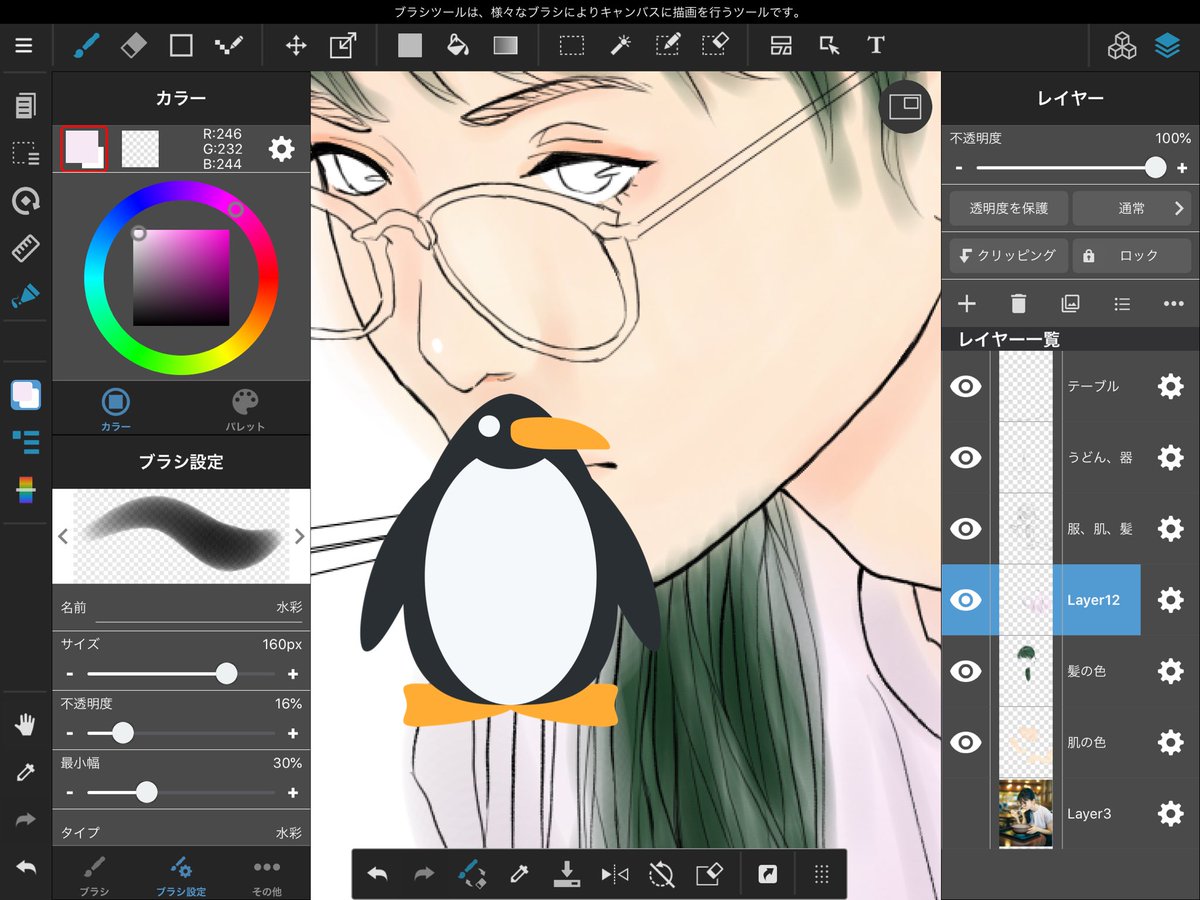Show next brush preview arrow
Viewport: 1200px width, 900px height.
click(x=299, y=536)
